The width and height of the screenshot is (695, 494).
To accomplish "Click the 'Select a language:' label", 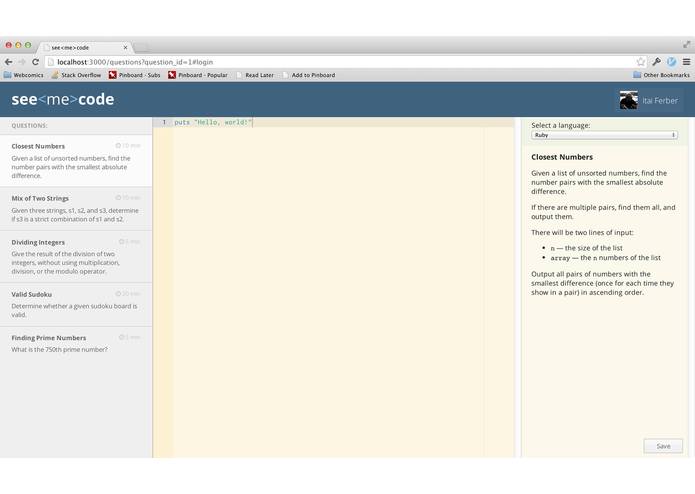I will [x=561, y=125].
